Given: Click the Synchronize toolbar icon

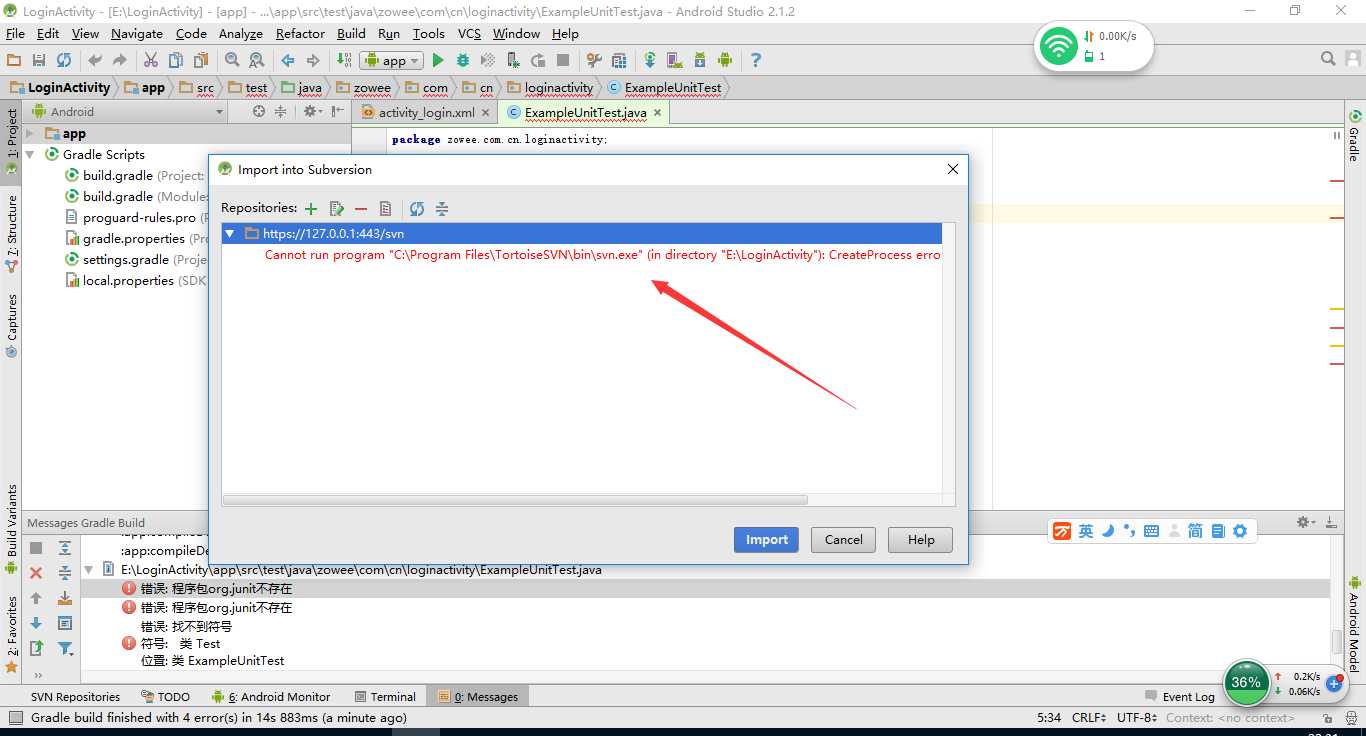Looking at the screenshot, I should coord(64,60).
